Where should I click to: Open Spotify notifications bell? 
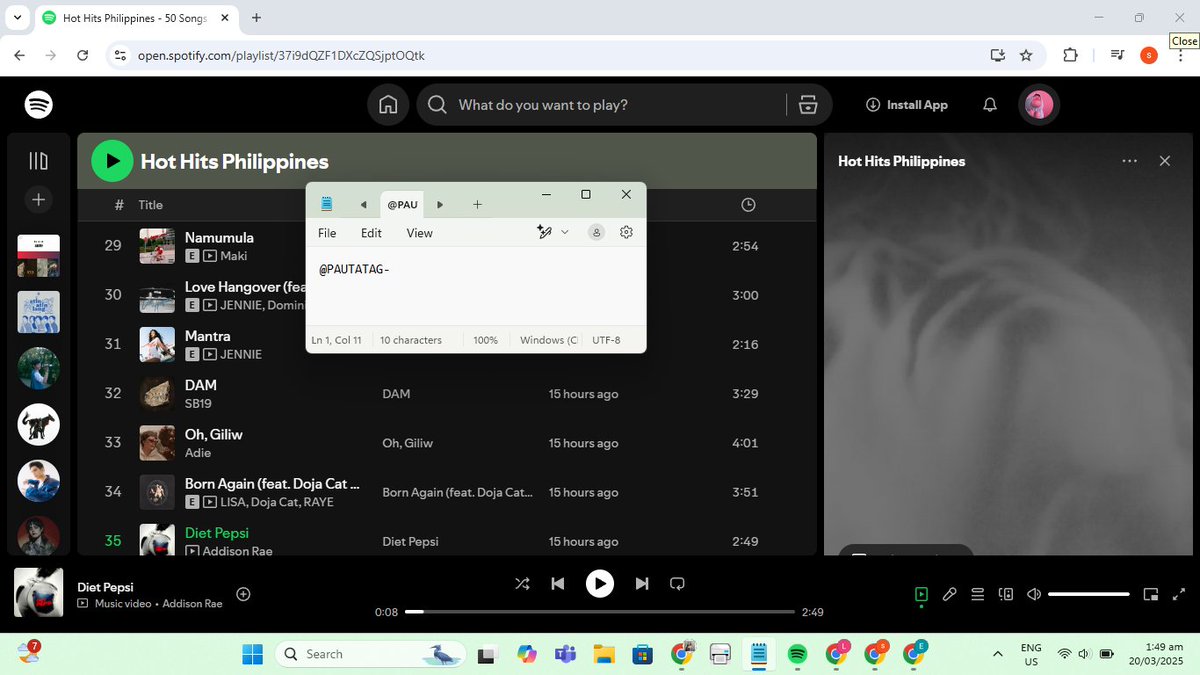click(990, 105)
